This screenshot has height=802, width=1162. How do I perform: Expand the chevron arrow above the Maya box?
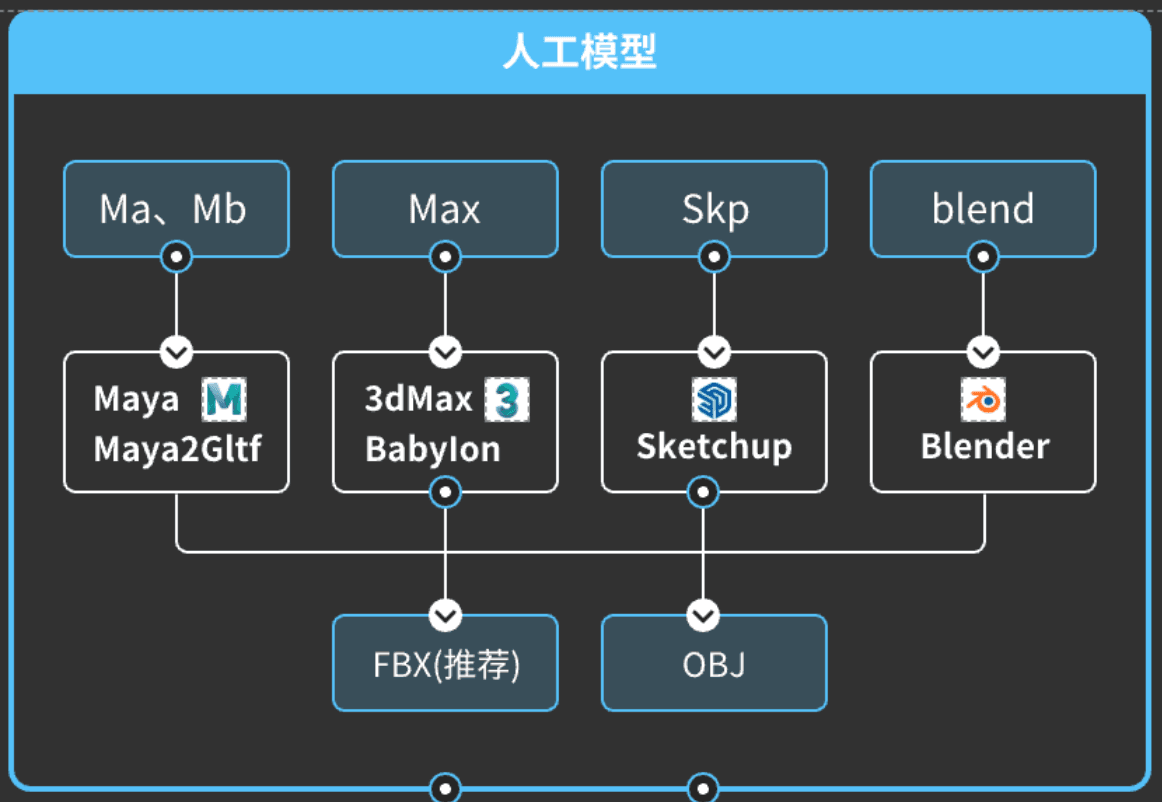[x=177, y=352]
